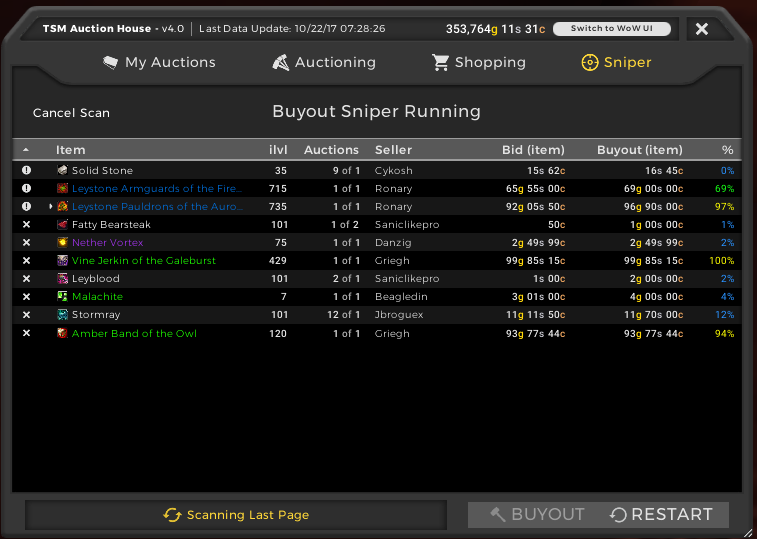
Task: Select the Leyblood item name
Action: click(96, 278)
